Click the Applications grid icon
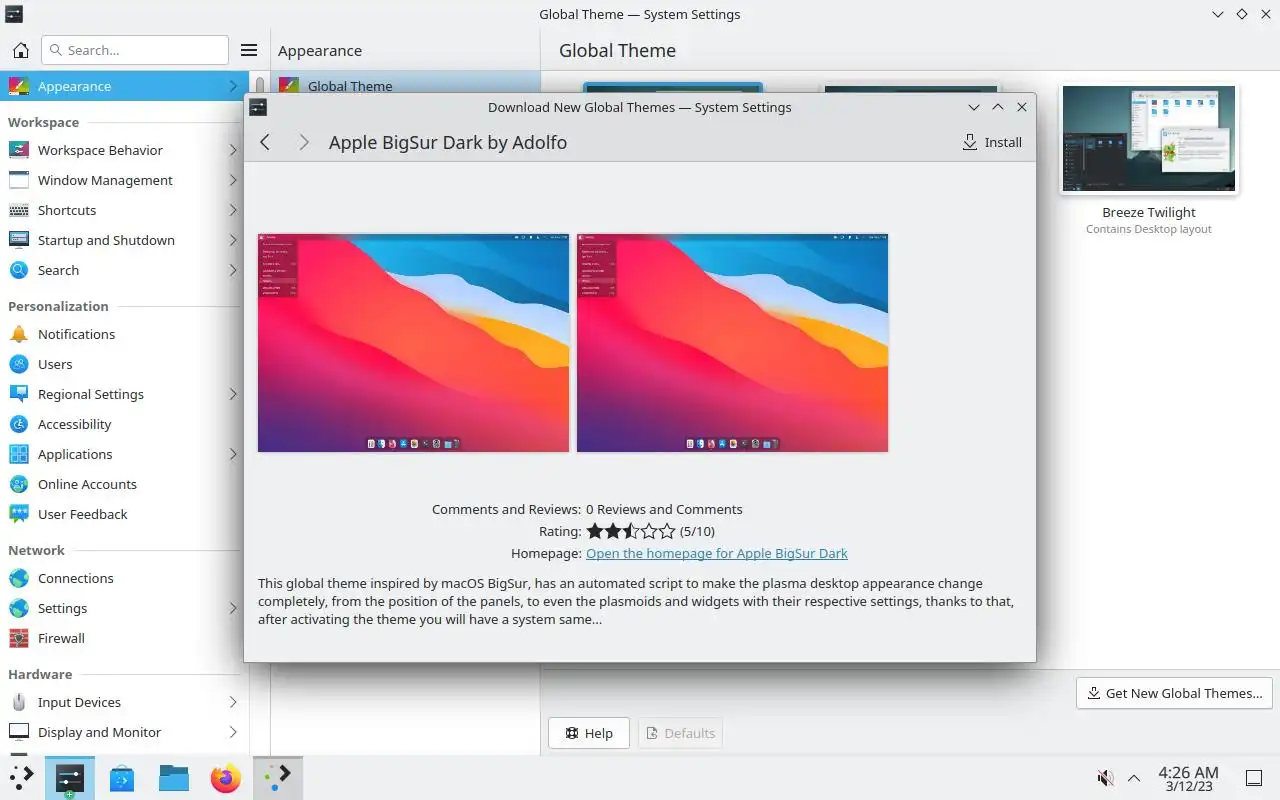This screenshot has height=800, width=1280. pos(19,454)
